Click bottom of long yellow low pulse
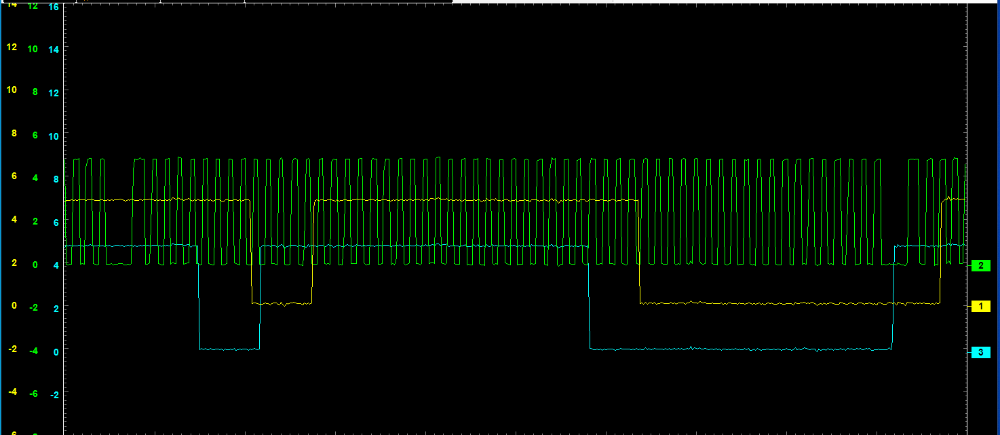 [790, 303]
